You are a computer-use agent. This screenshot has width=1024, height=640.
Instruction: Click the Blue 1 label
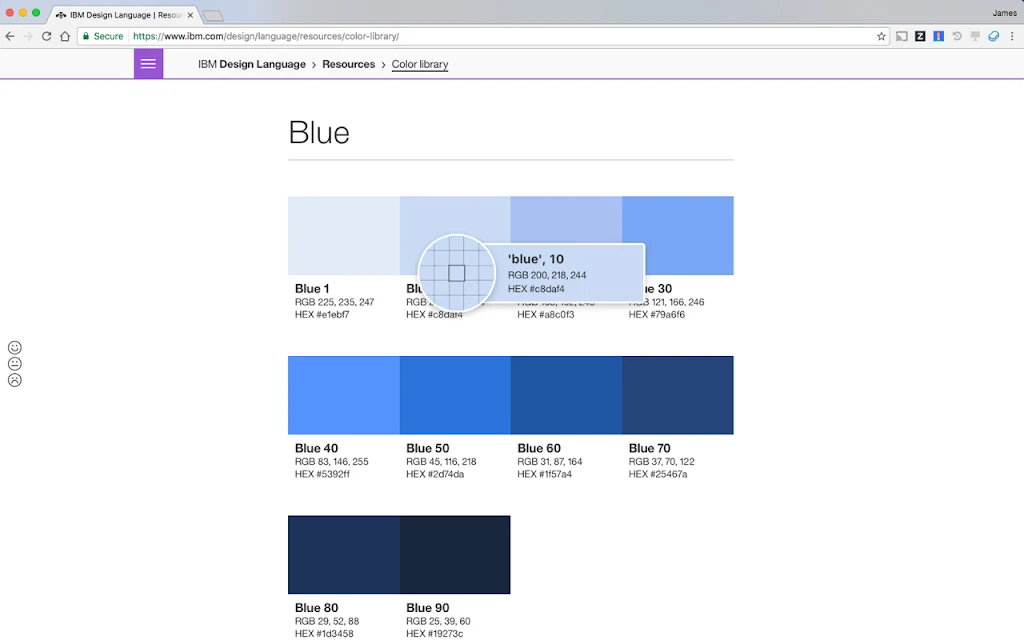[x=312, y=289]
